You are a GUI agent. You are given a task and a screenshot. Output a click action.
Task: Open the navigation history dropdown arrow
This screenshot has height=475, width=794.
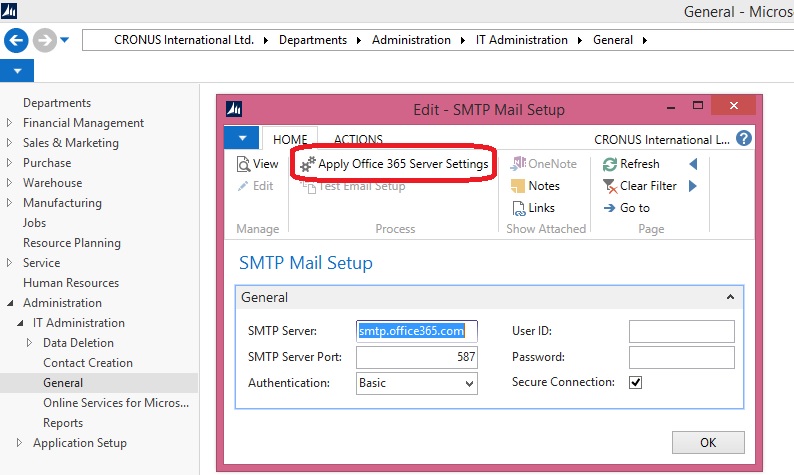(64, 39)
